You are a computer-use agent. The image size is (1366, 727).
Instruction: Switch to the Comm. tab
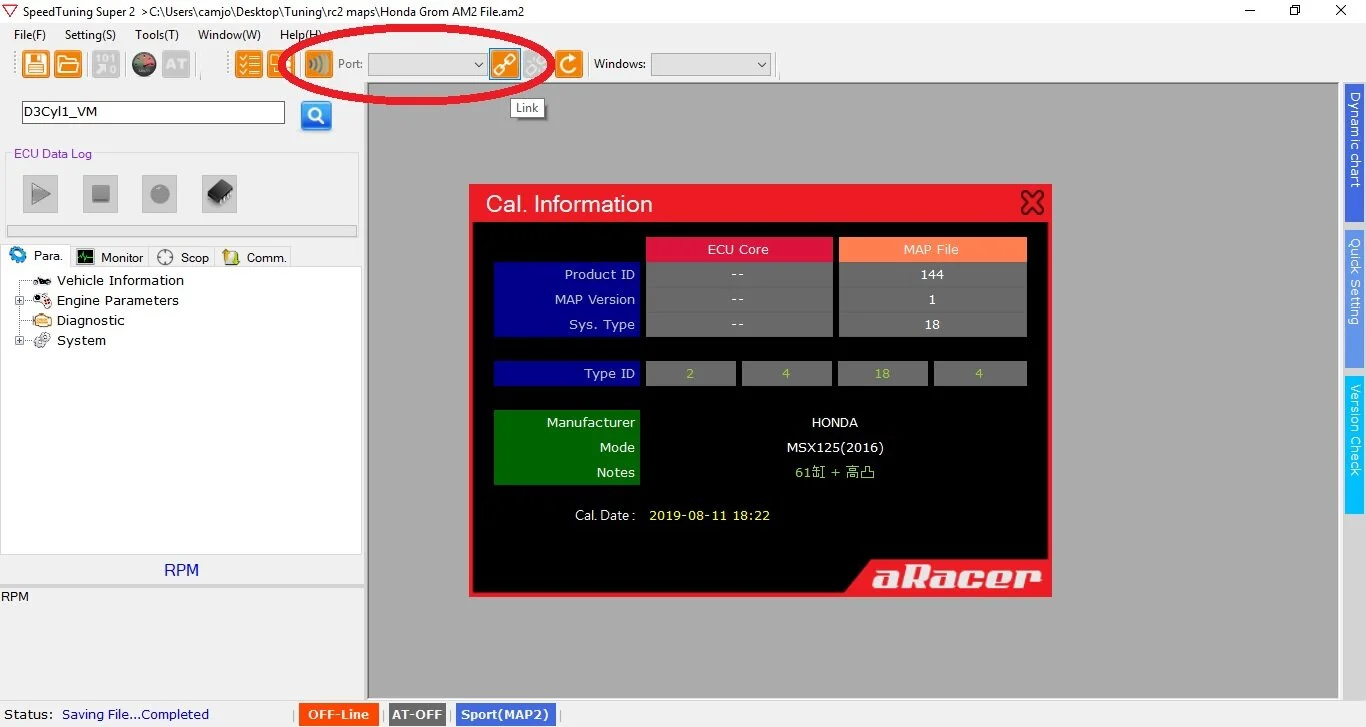(254, 257)
